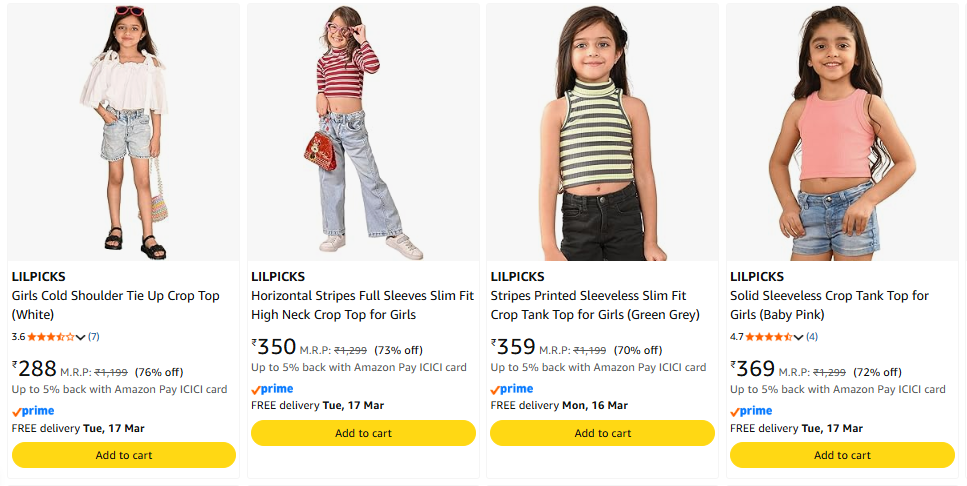
Task: Expand rating breakdown chevron for white crop top
Action: click(81, 337)
